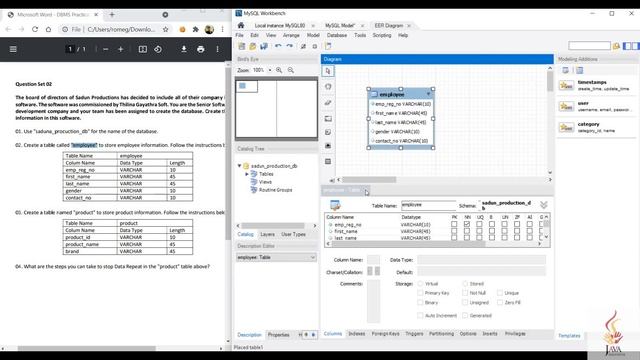The image size is (640, 360).
Task: Switch to the User Types tab
Action: point(293,234)
